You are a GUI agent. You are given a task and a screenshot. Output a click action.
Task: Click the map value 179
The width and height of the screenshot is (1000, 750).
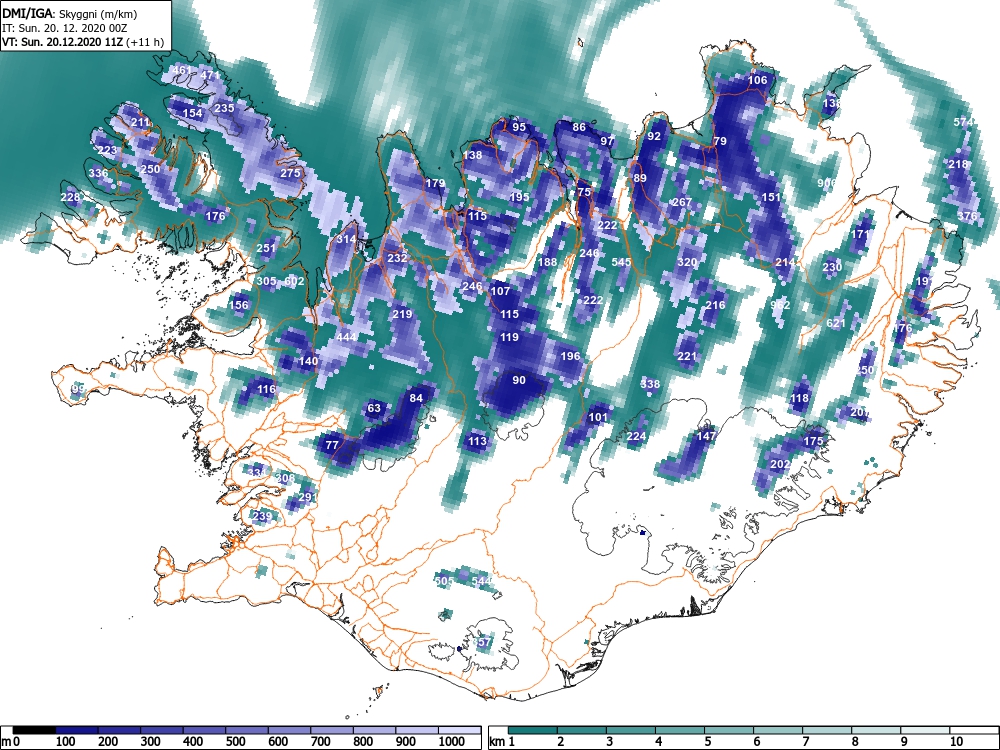pyautogui.click(x=435, y=184)
